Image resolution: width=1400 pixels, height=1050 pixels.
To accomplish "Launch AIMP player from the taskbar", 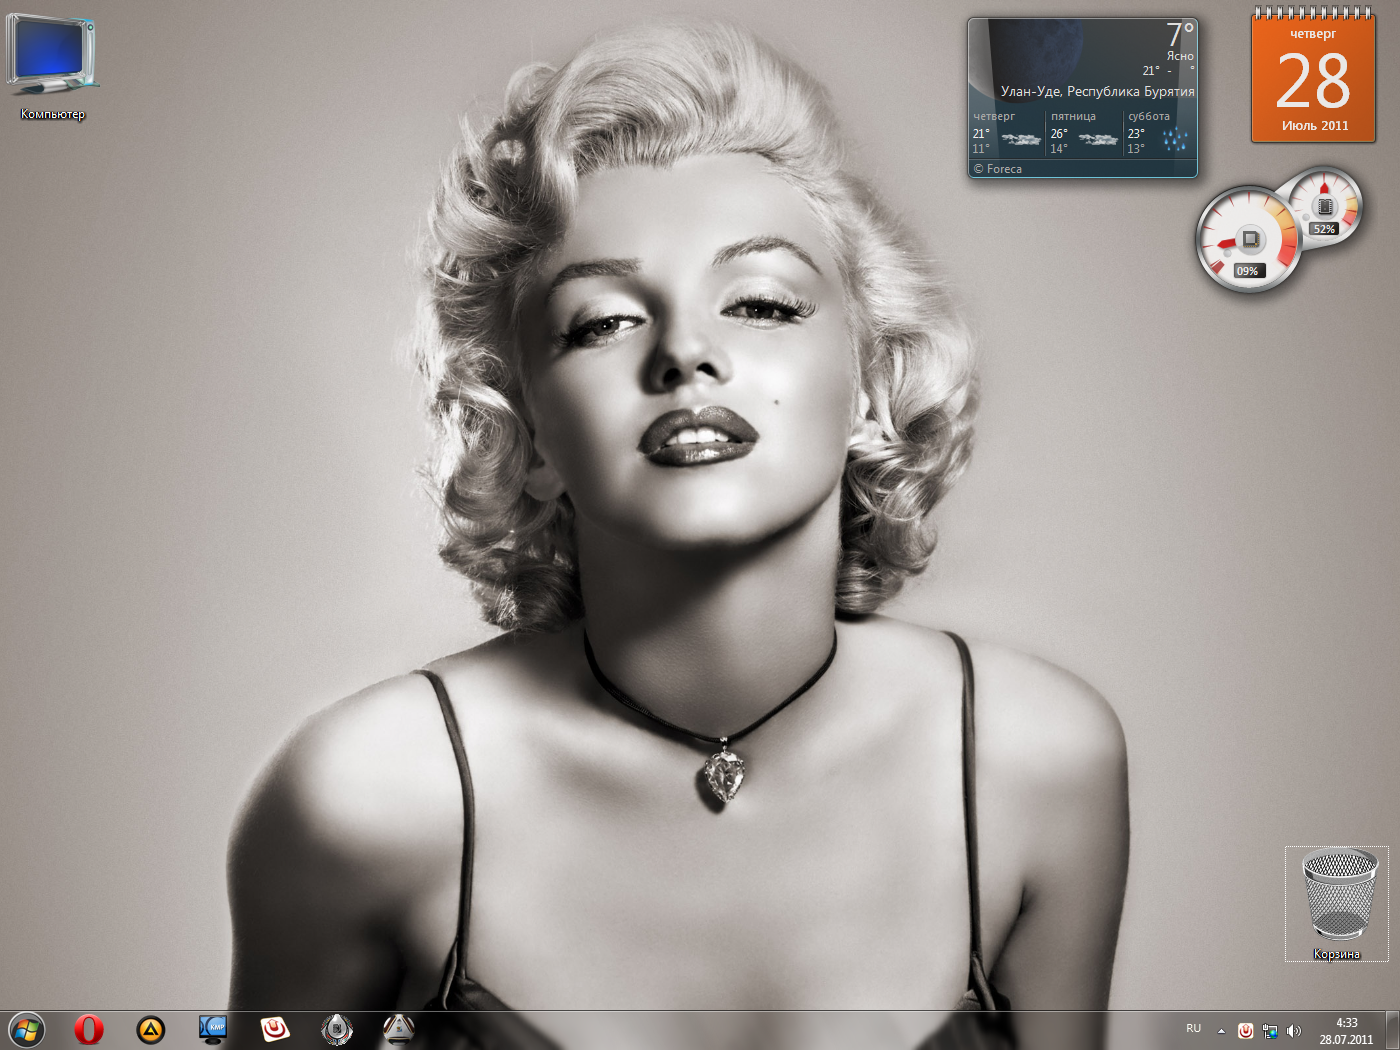I will click(x=151, y=1029).
